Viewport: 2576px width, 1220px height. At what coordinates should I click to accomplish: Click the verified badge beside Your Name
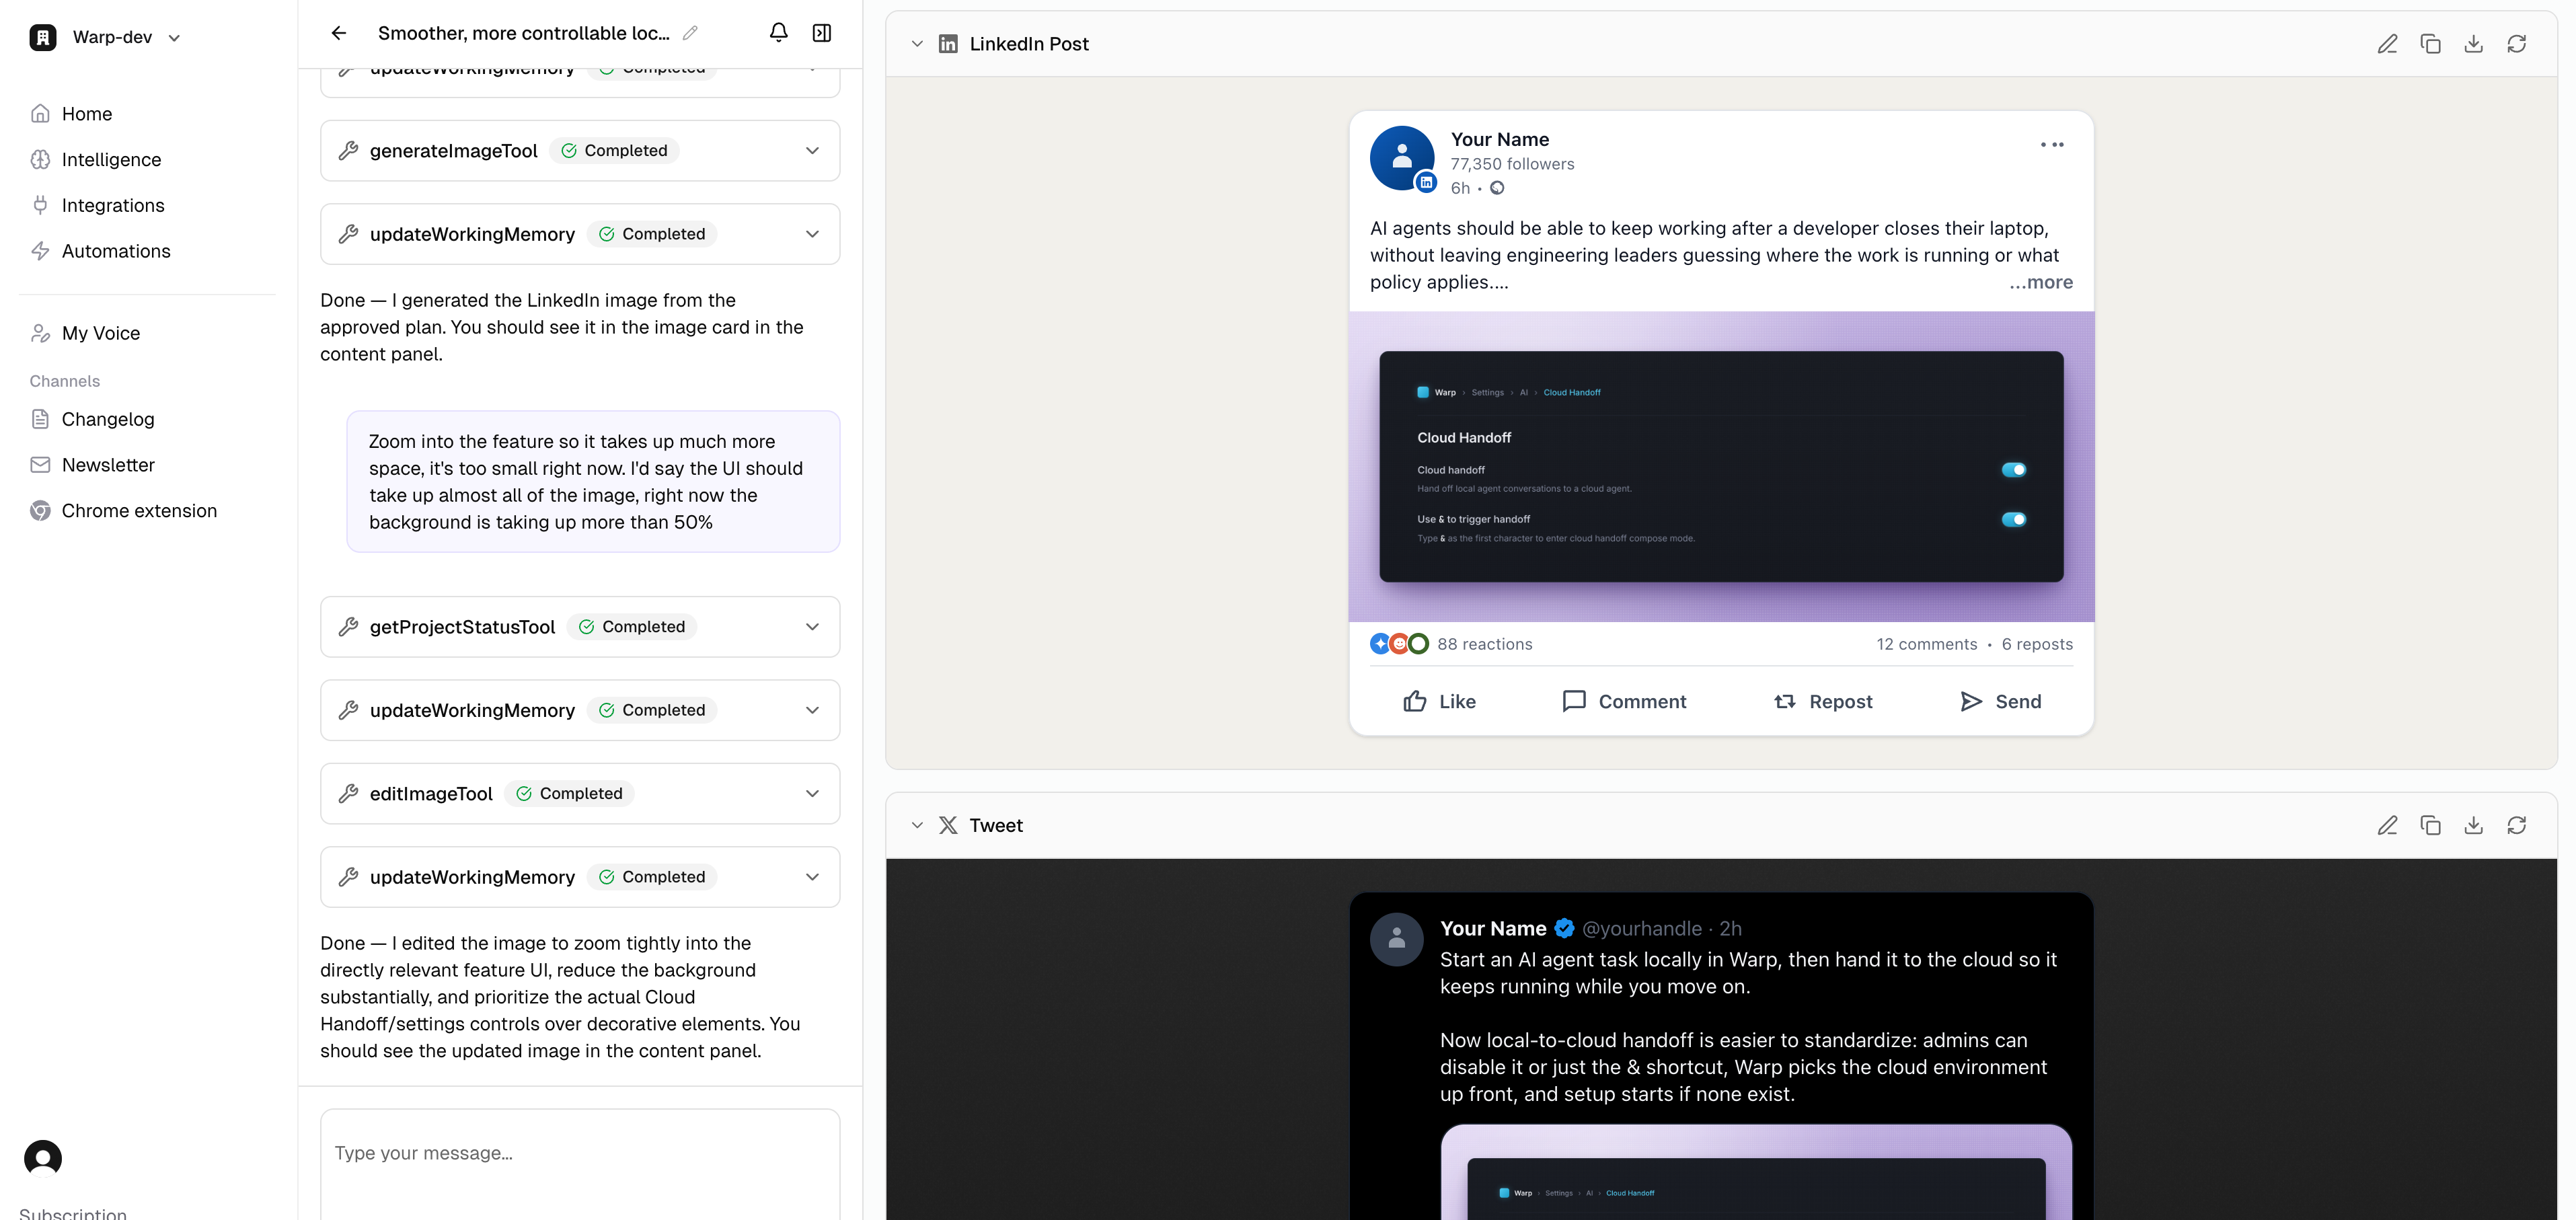click(1564, 929)
